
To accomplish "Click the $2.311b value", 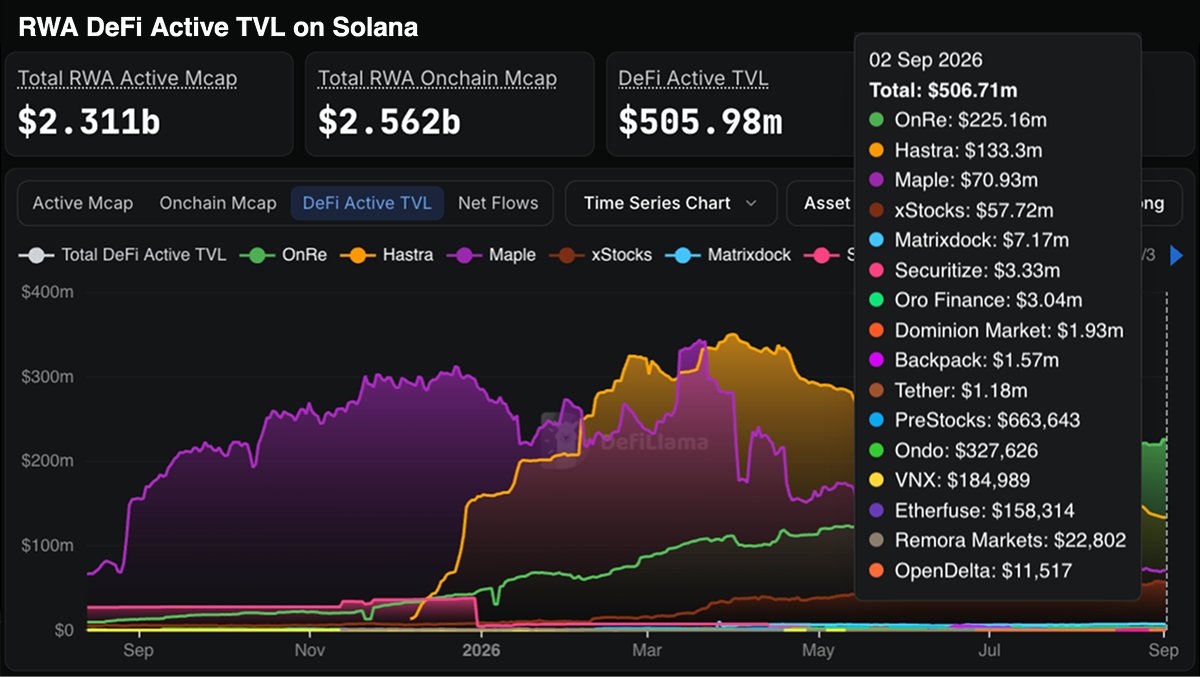I will (x=89, y=121).
